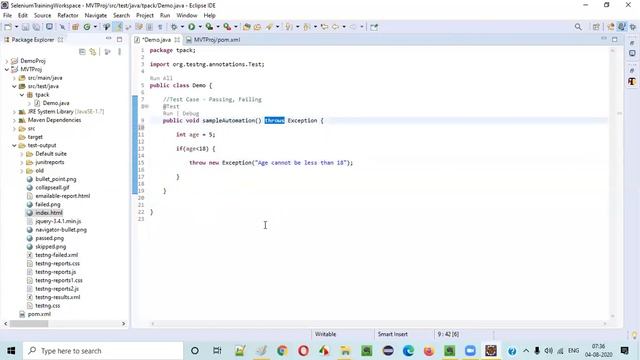Collapse the tpack package

coord(22,95)
